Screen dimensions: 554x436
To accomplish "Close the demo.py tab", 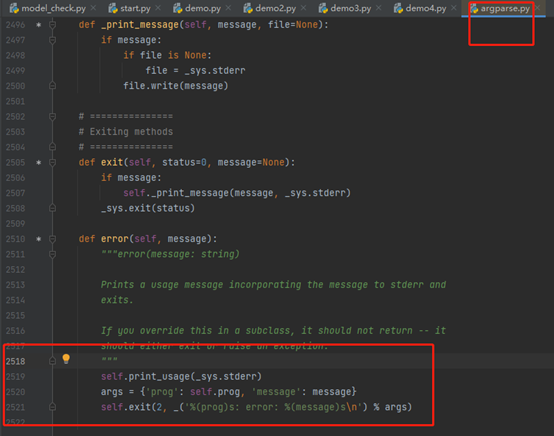I will click(x=229, y=8).
